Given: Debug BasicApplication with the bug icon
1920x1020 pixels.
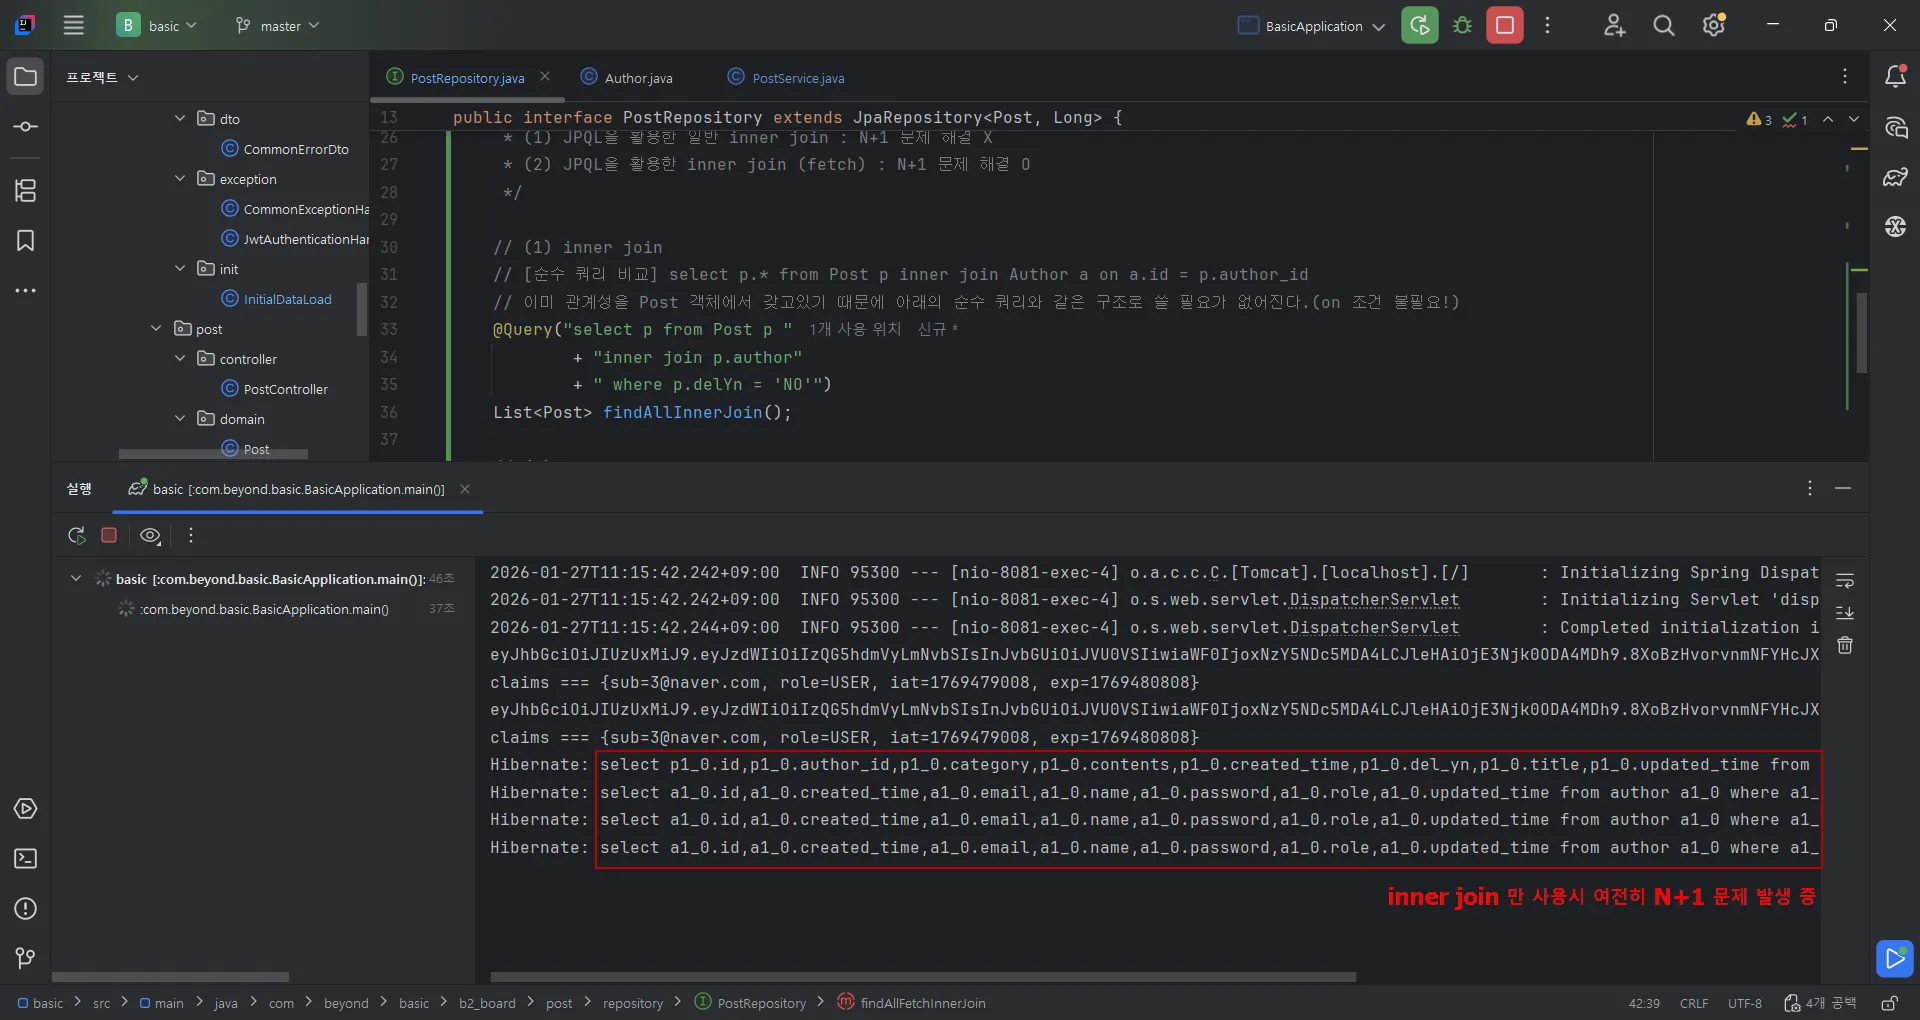Looking at the screenshot, I should 1462,26.
